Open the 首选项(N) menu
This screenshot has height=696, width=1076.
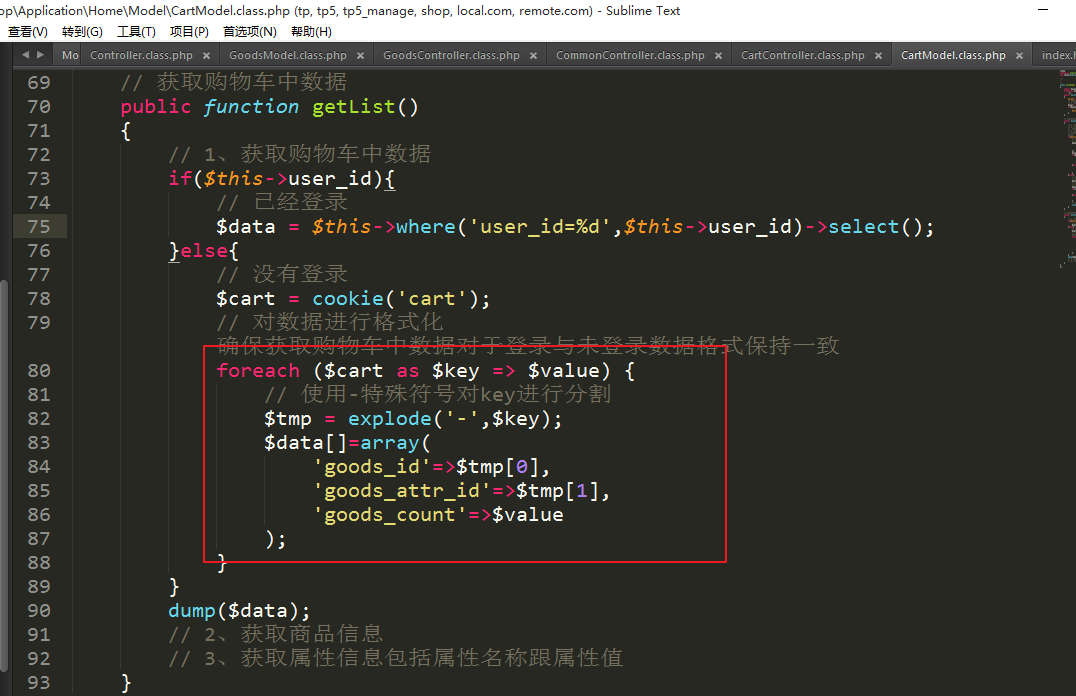(x=249, y=32)
